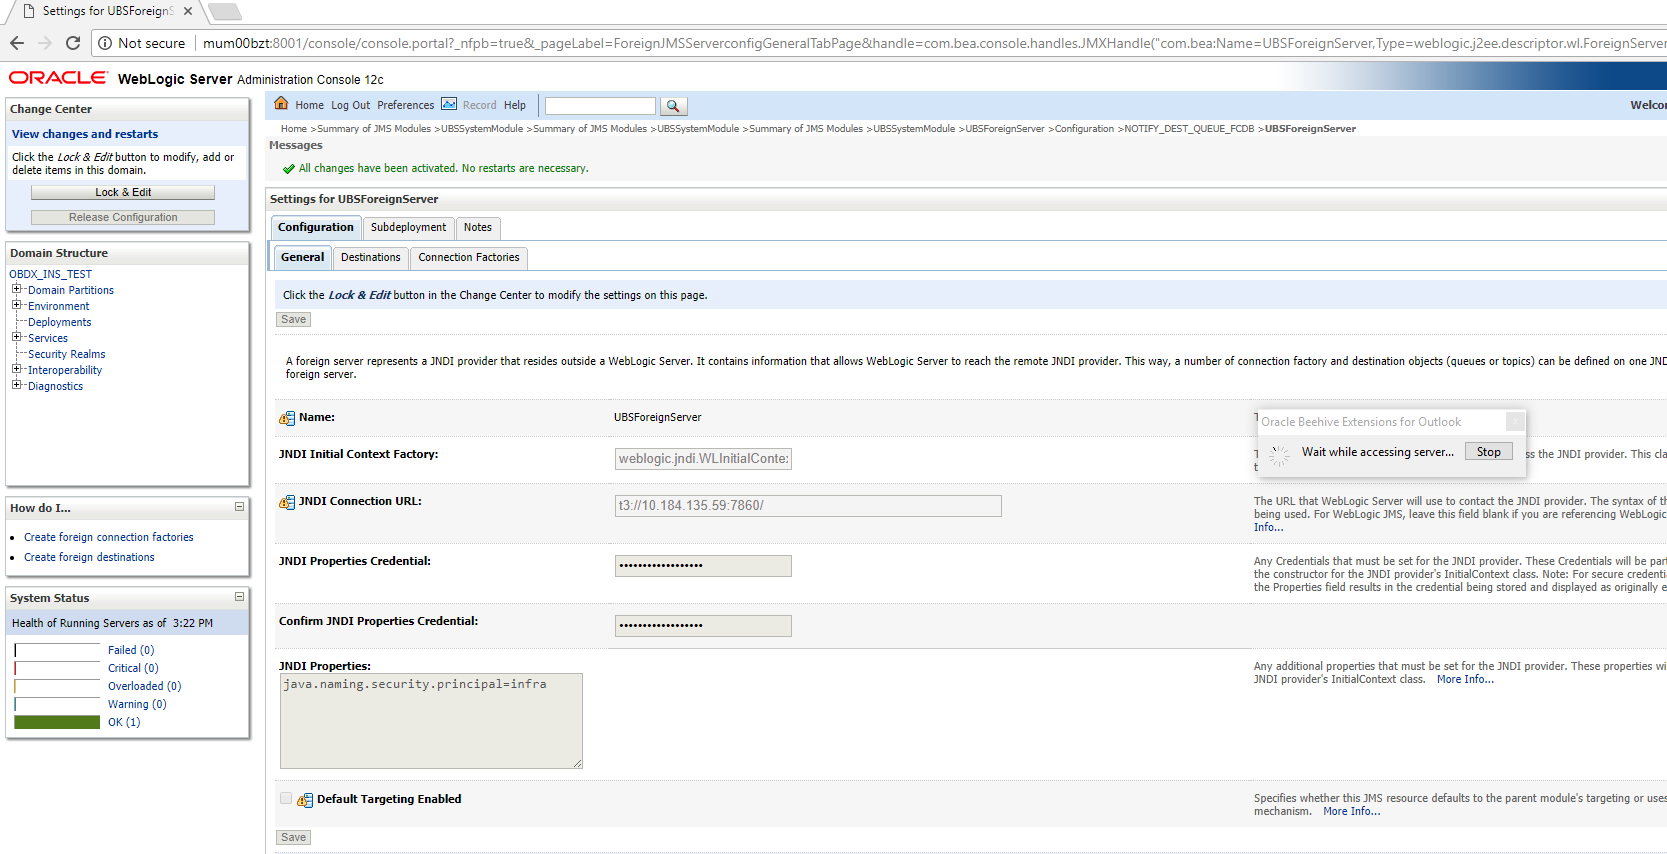1667x854 pixels.
Task: Select the General sub-tab
Action: pos(302,258)
